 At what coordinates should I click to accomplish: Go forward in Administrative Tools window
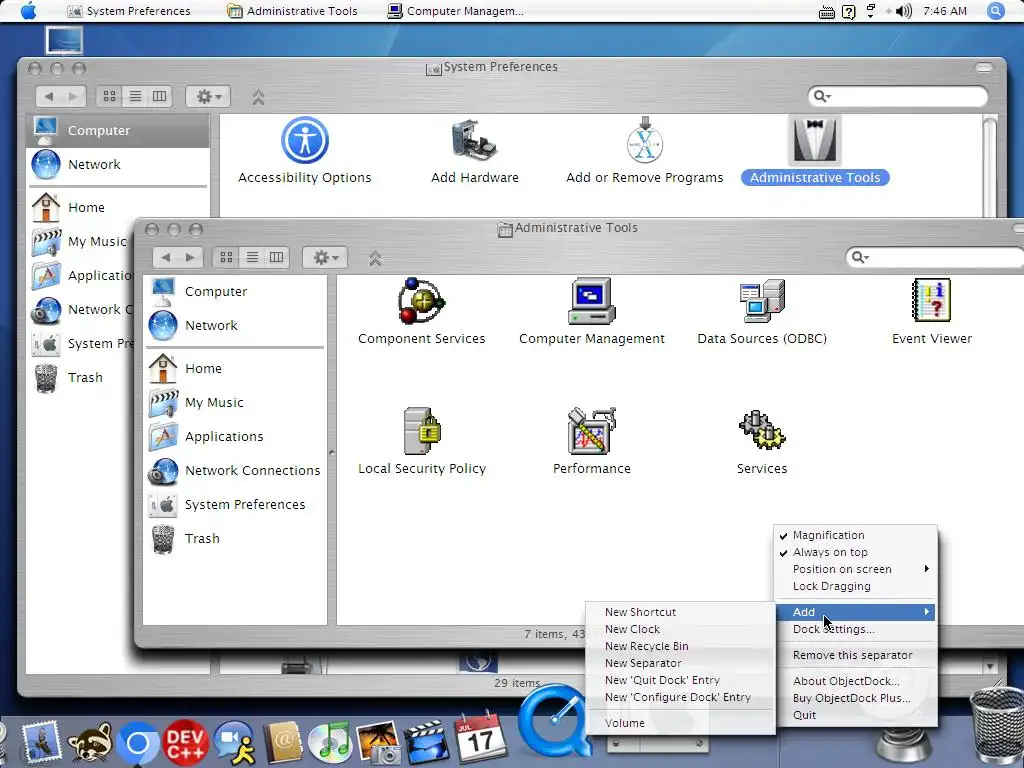click(x=190, y=257)
